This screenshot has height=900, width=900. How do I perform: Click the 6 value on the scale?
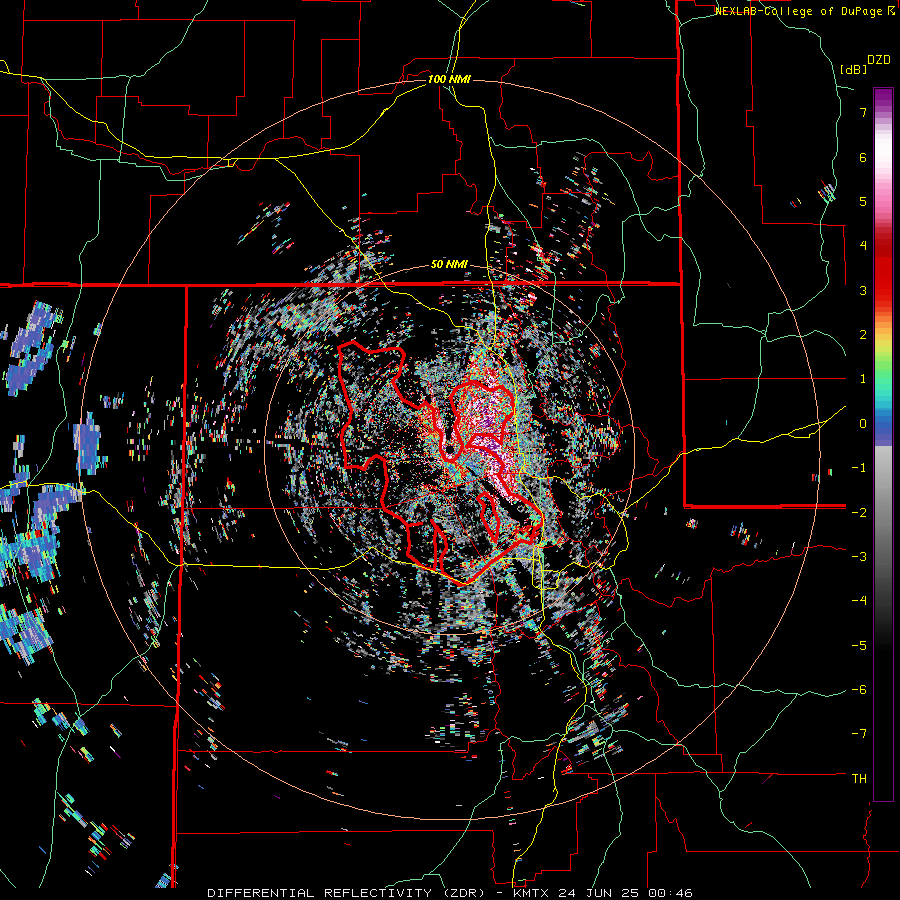863,157
